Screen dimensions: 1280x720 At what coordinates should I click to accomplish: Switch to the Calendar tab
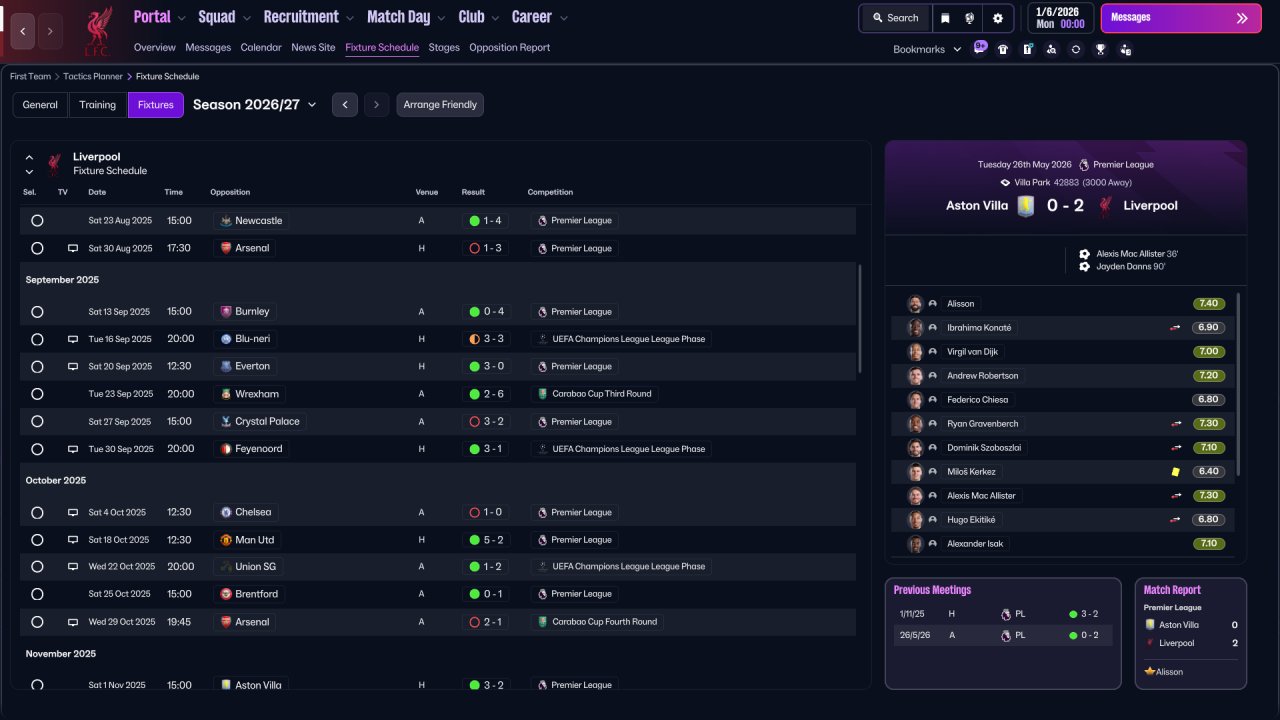click(261, 48)
